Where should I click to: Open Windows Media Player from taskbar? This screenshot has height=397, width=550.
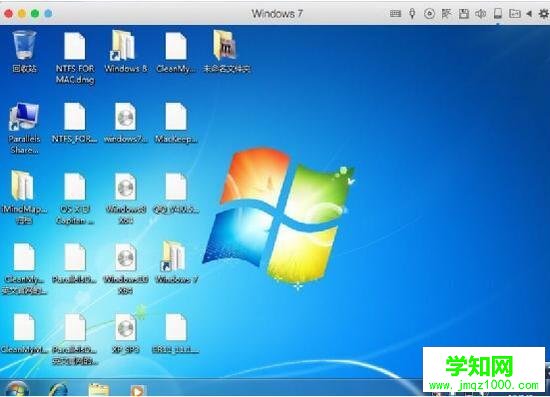pos(138,391)
